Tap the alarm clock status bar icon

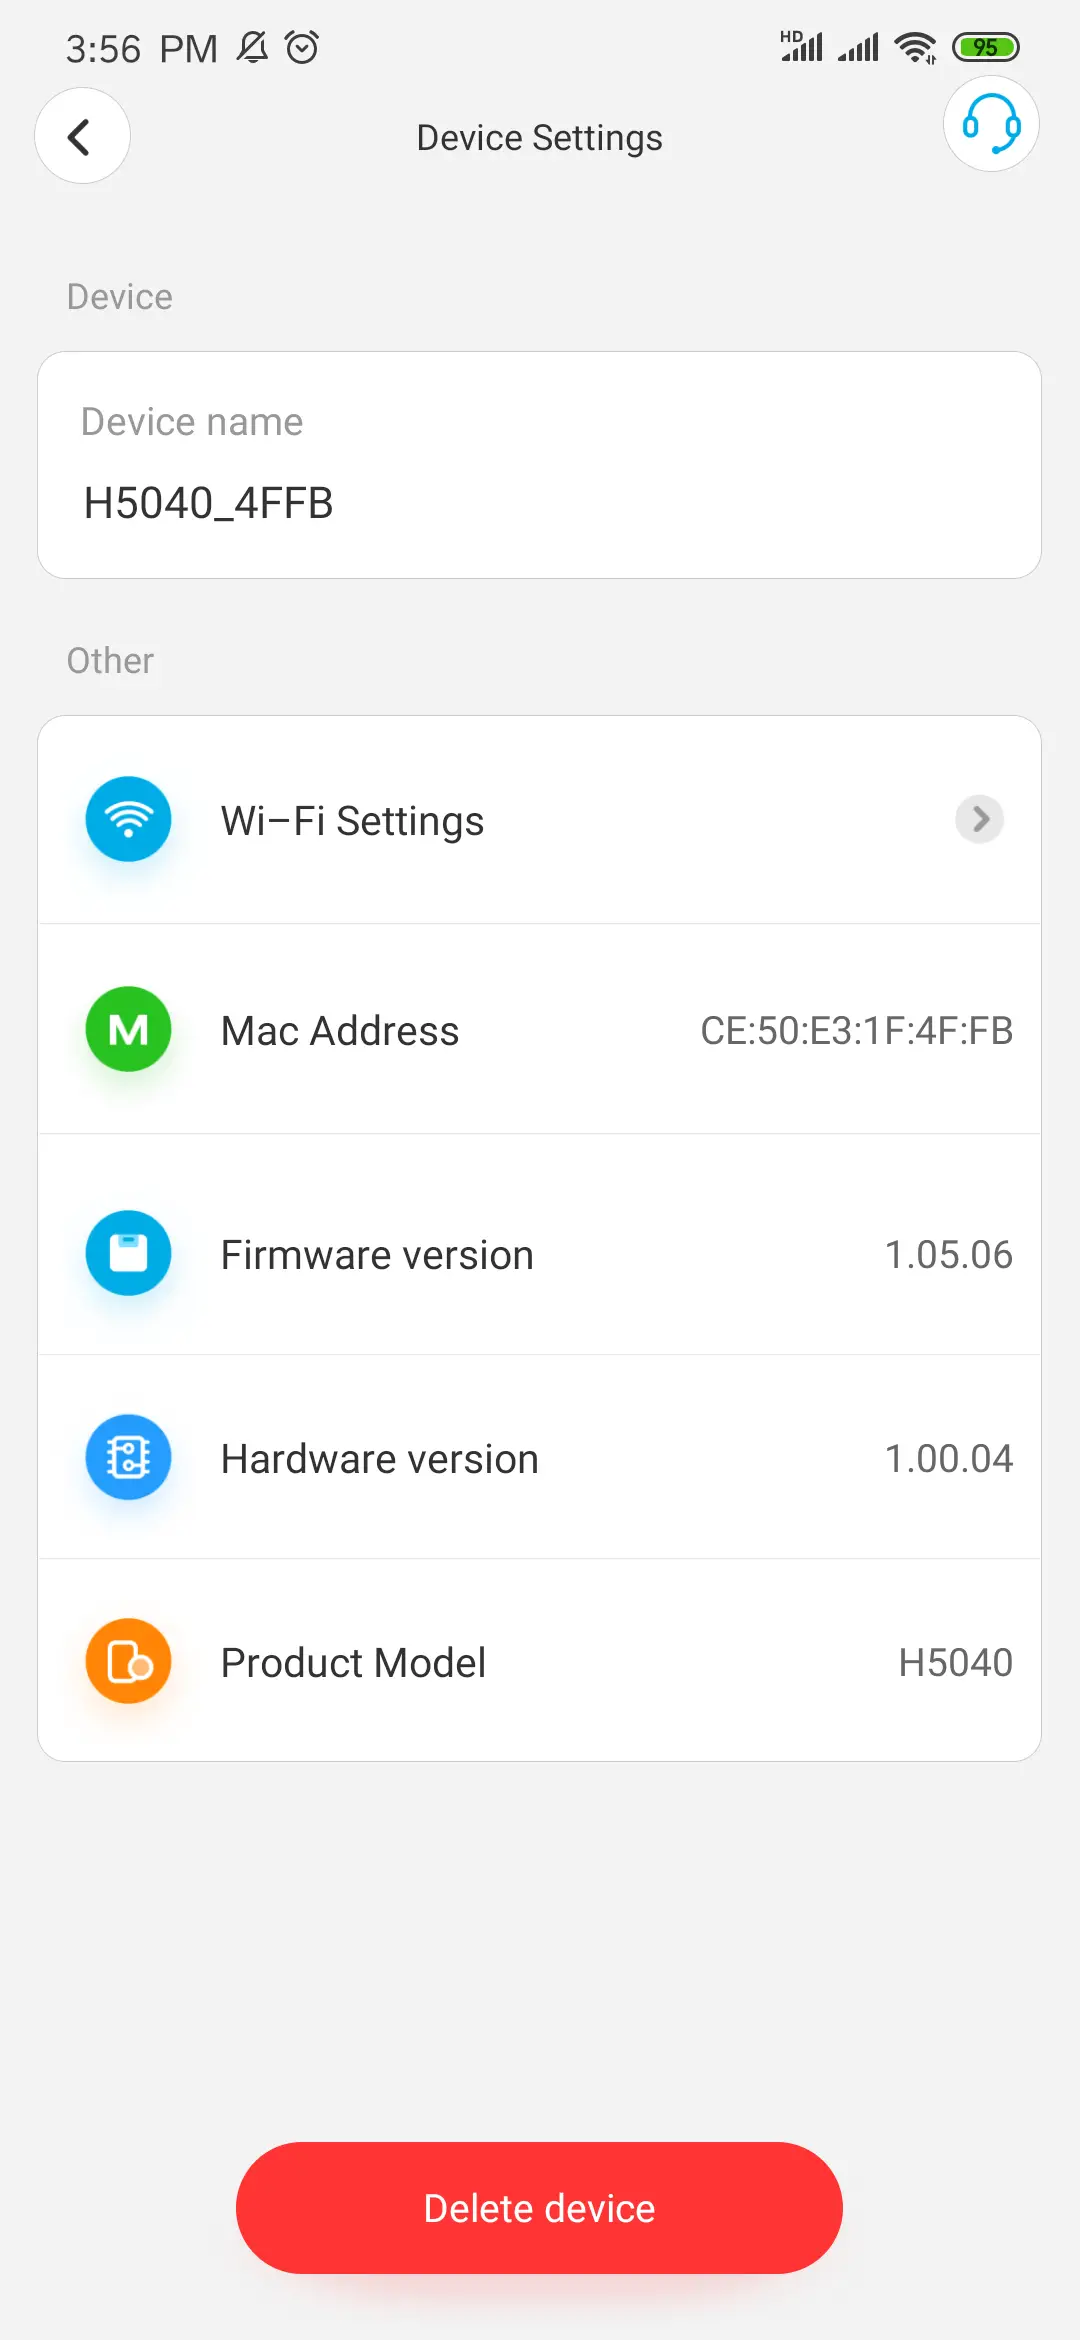click(x=301, y=47)
